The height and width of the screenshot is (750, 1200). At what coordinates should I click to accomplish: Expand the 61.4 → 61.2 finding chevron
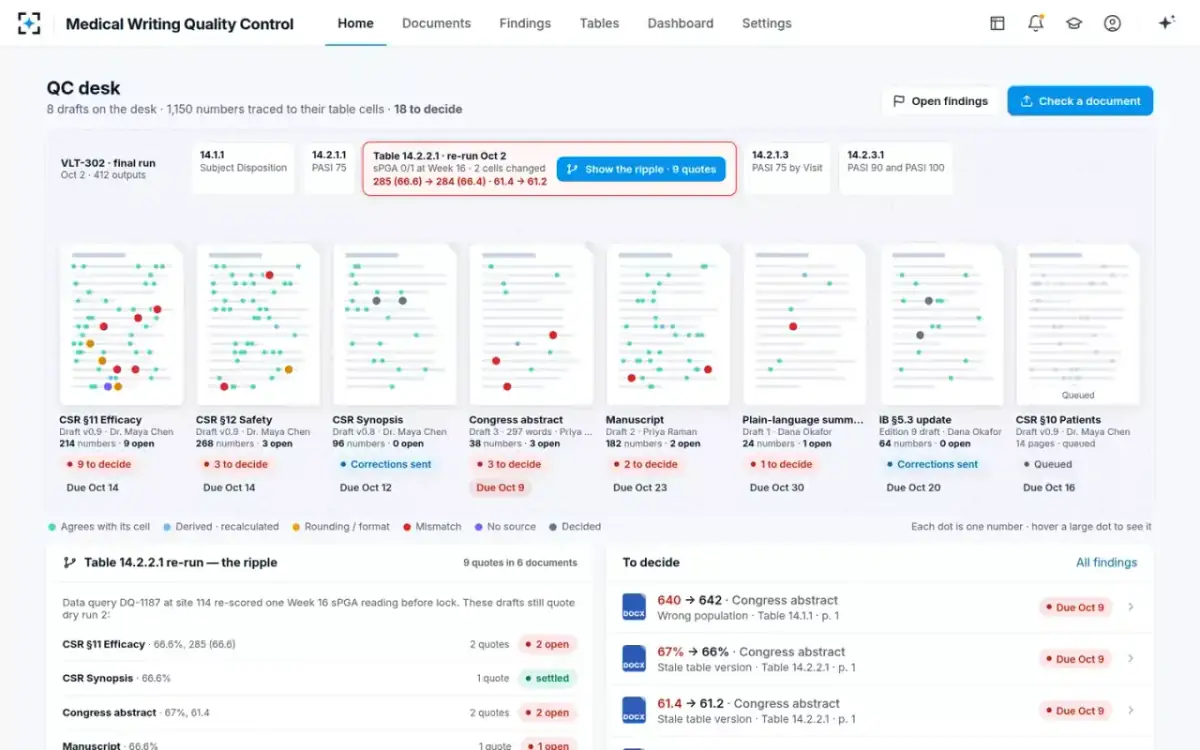[1131, 710]
